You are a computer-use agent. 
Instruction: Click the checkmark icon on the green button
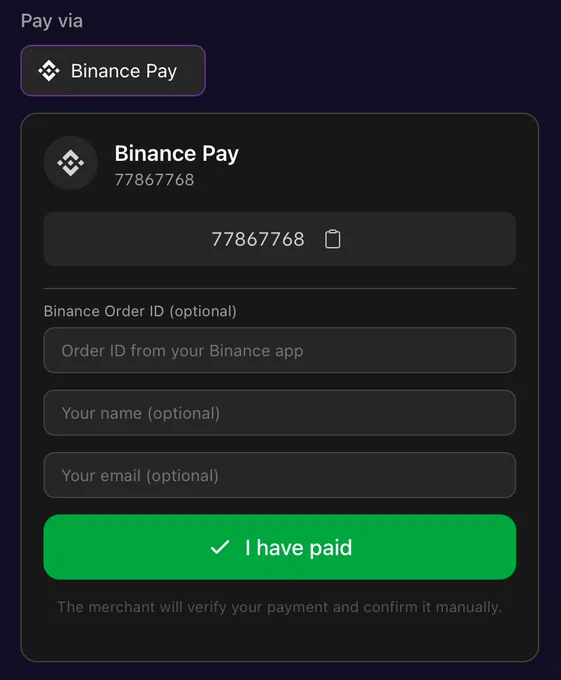coord(220,547)
